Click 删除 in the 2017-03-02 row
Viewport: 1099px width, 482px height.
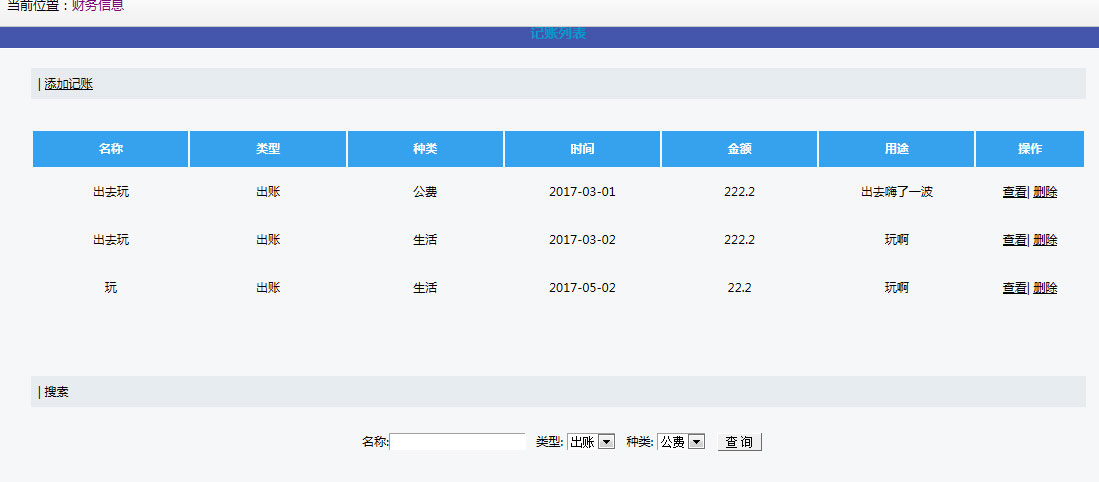(1045, 240)
